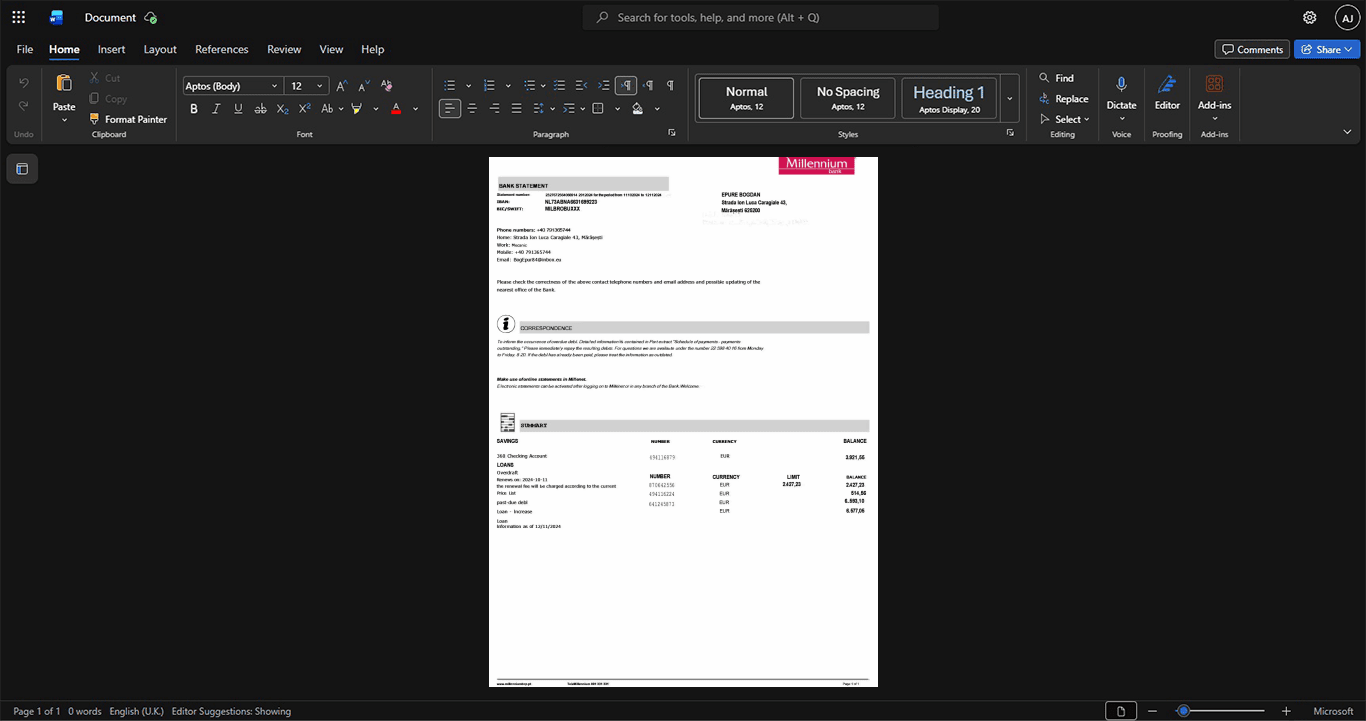
Task: Open the font color dropdown arrow
Action: coord(416,109)
